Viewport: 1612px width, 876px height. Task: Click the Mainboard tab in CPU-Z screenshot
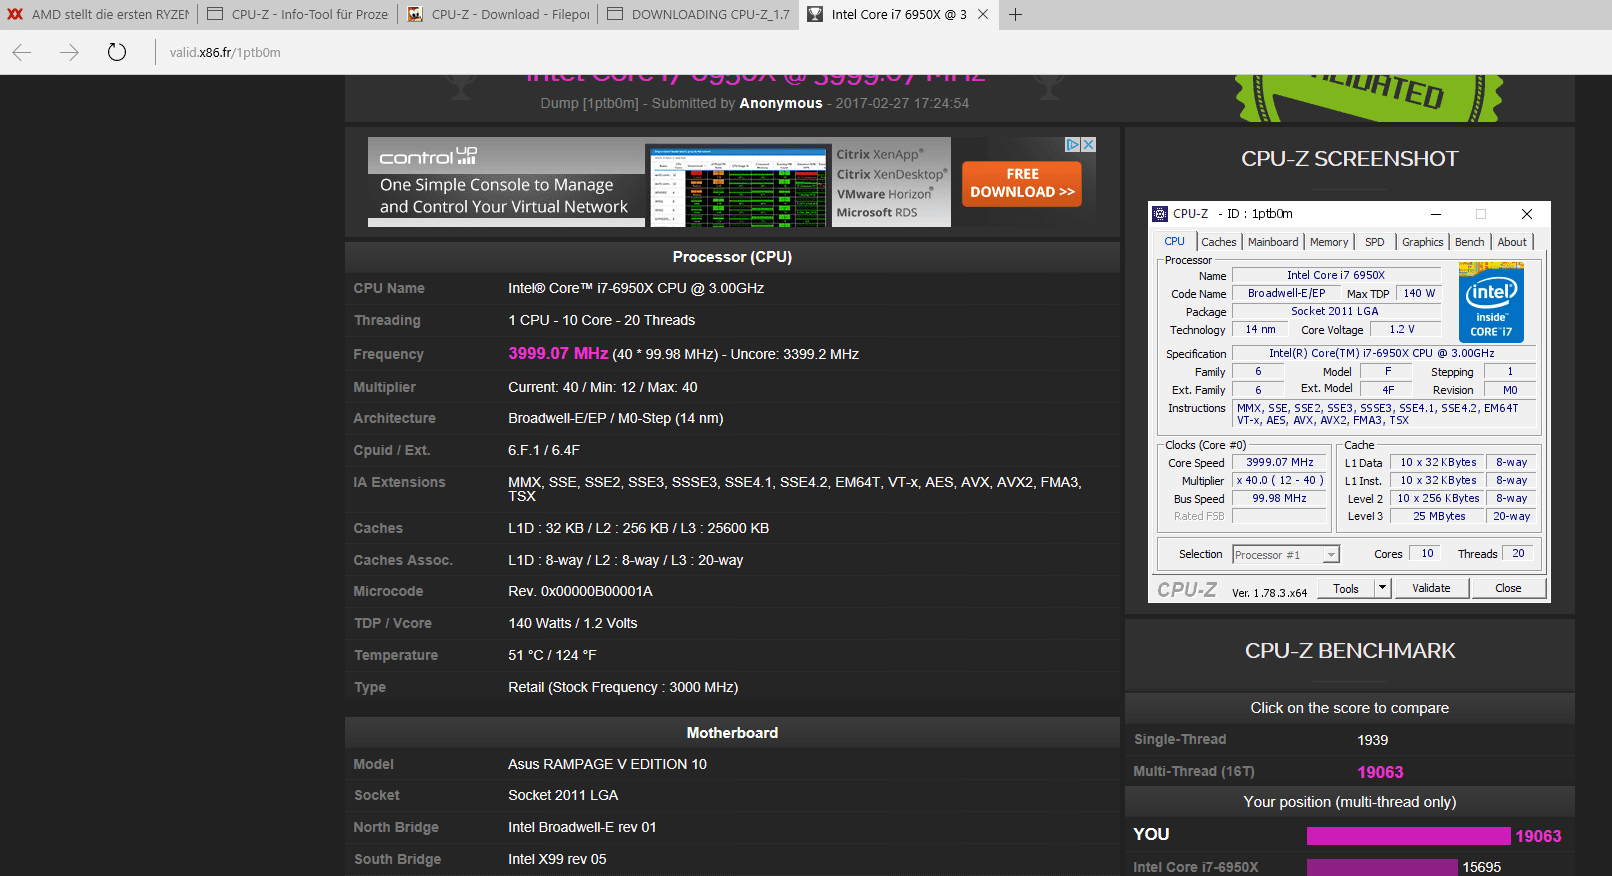1273,242
